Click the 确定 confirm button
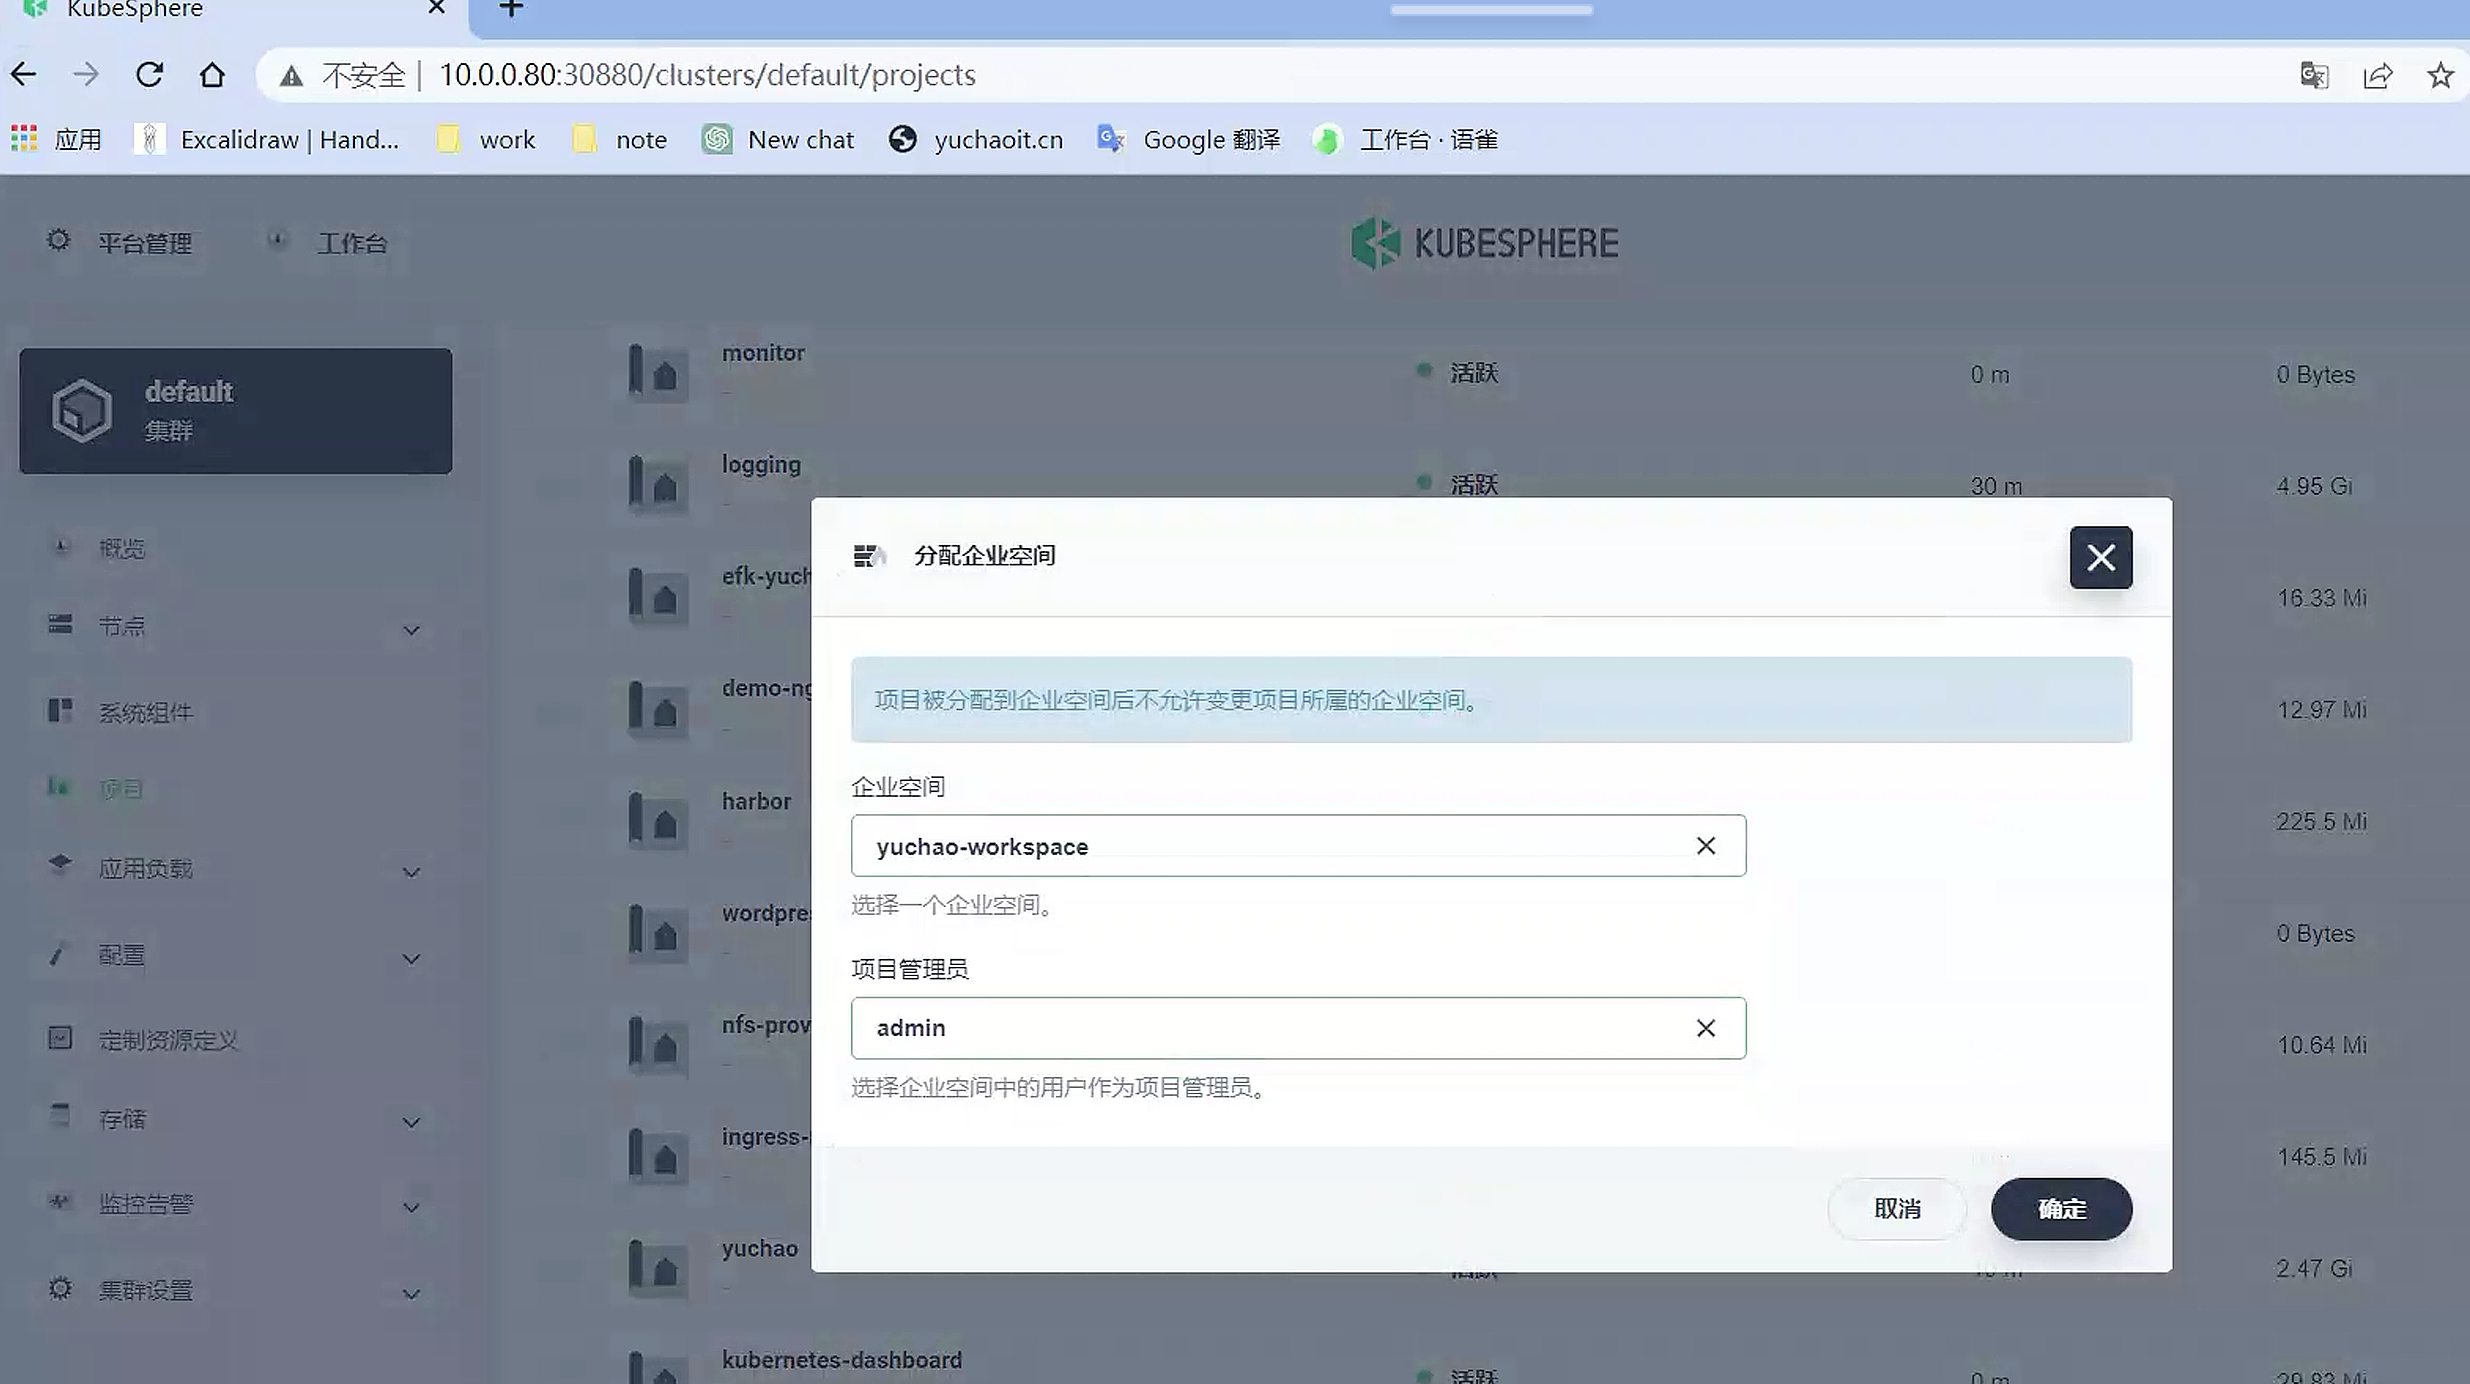 click(2060, 1209)
